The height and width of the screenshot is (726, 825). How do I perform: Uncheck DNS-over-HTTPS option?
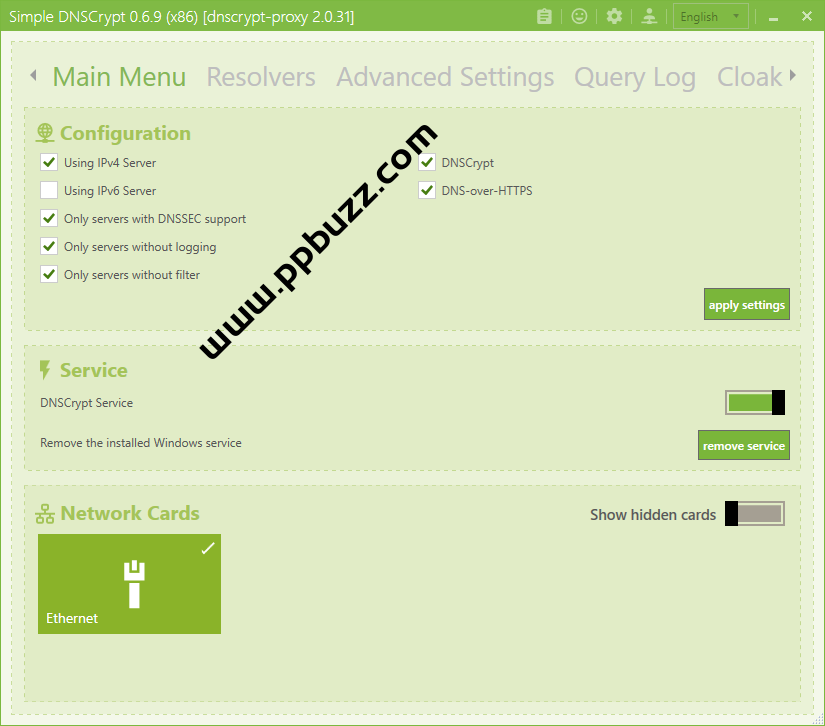tap(427, 190)
